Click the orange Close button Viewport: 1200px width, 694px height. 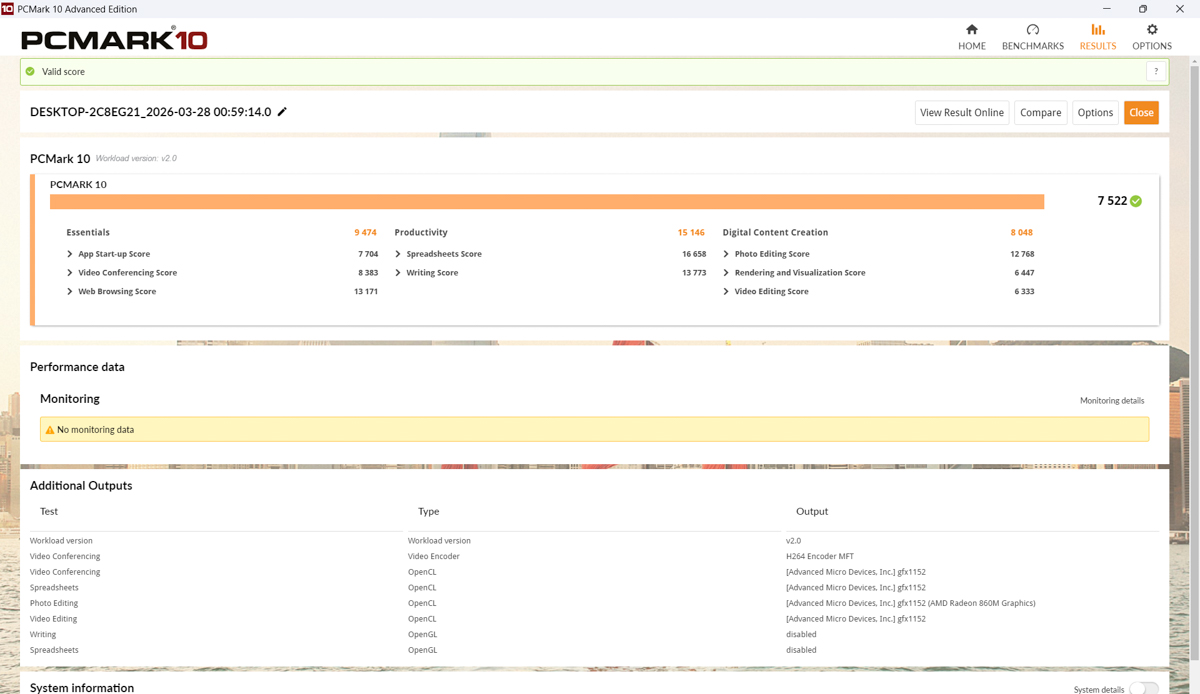click(1141, 113)
